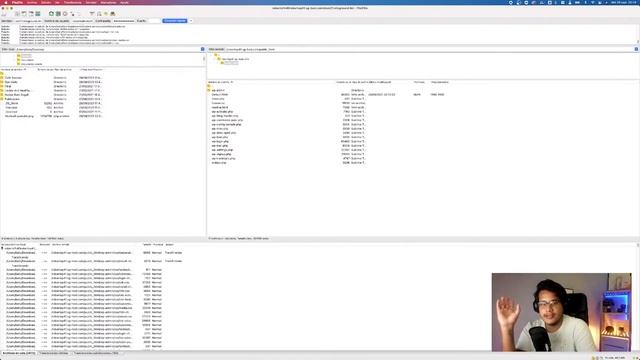Viewport: 640px width, 360px height.
Task: Open the Site Manager icon
Action: click(4, 14)
